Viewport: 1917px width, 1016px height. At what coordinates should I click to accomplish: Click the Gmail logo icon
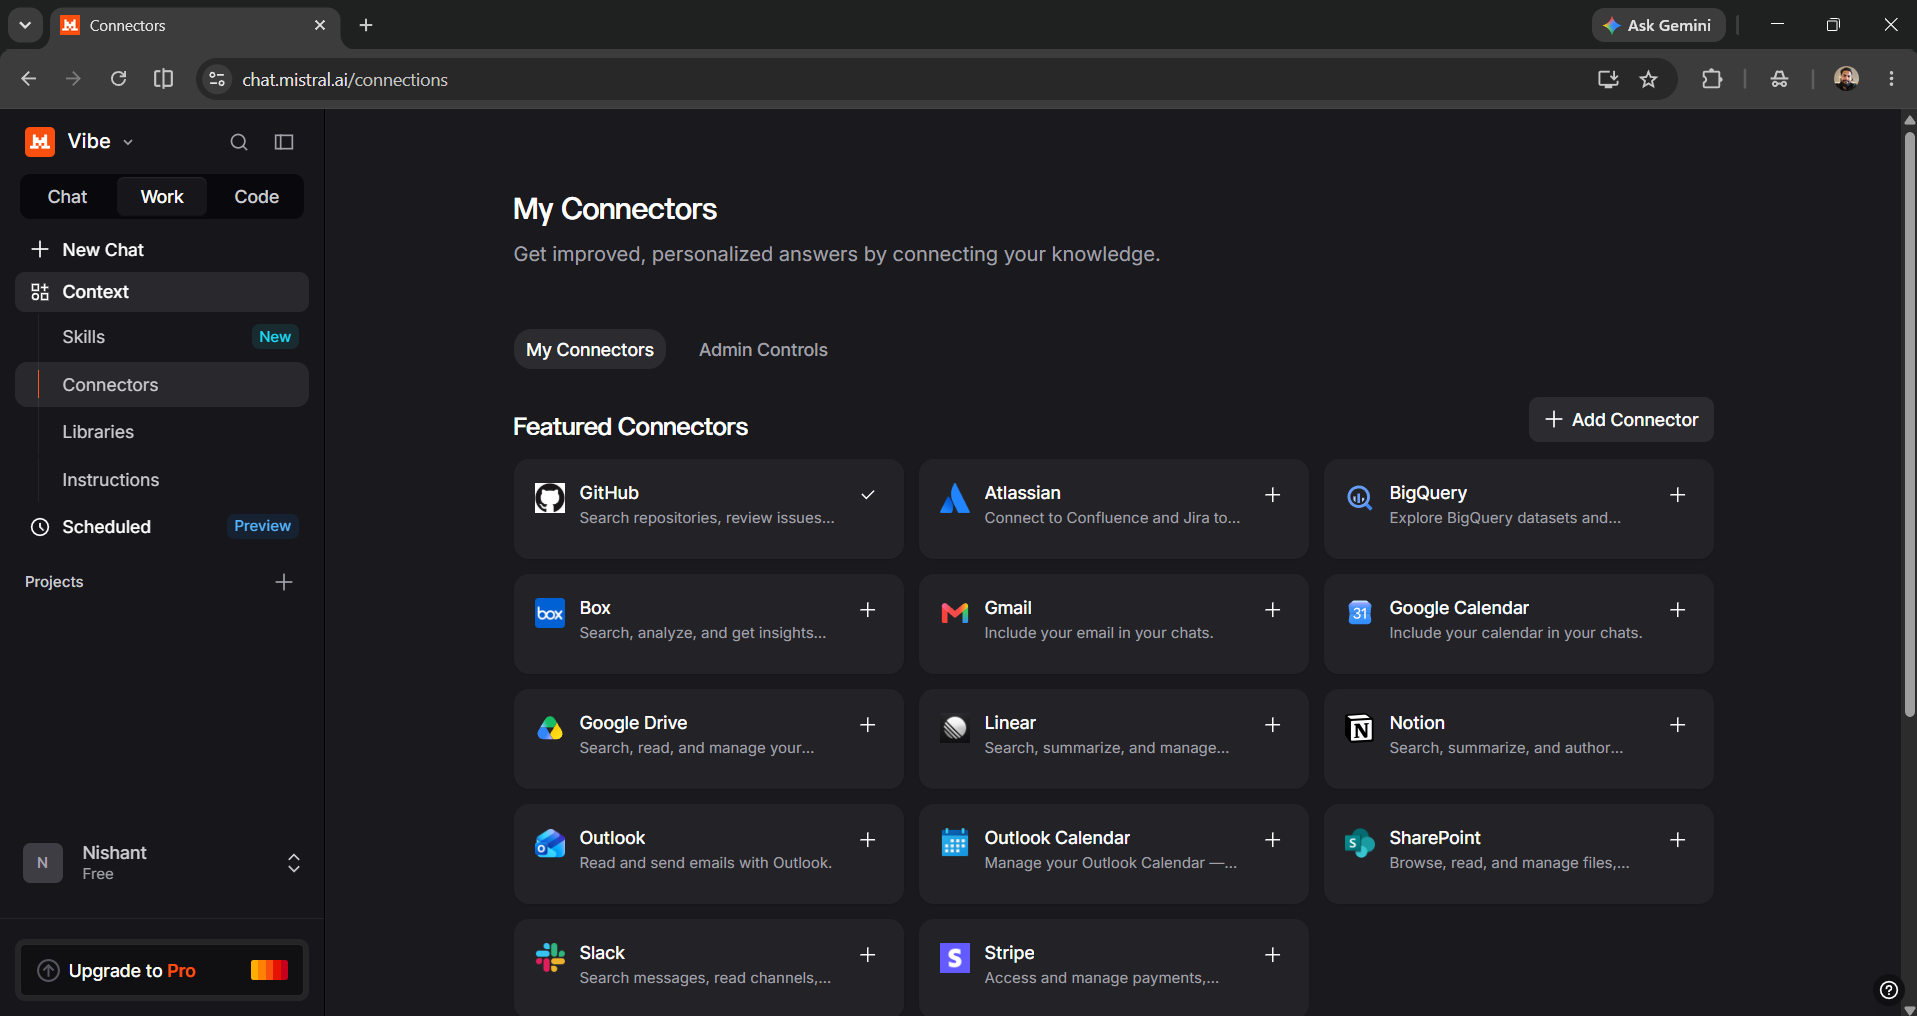pos(955,613)
